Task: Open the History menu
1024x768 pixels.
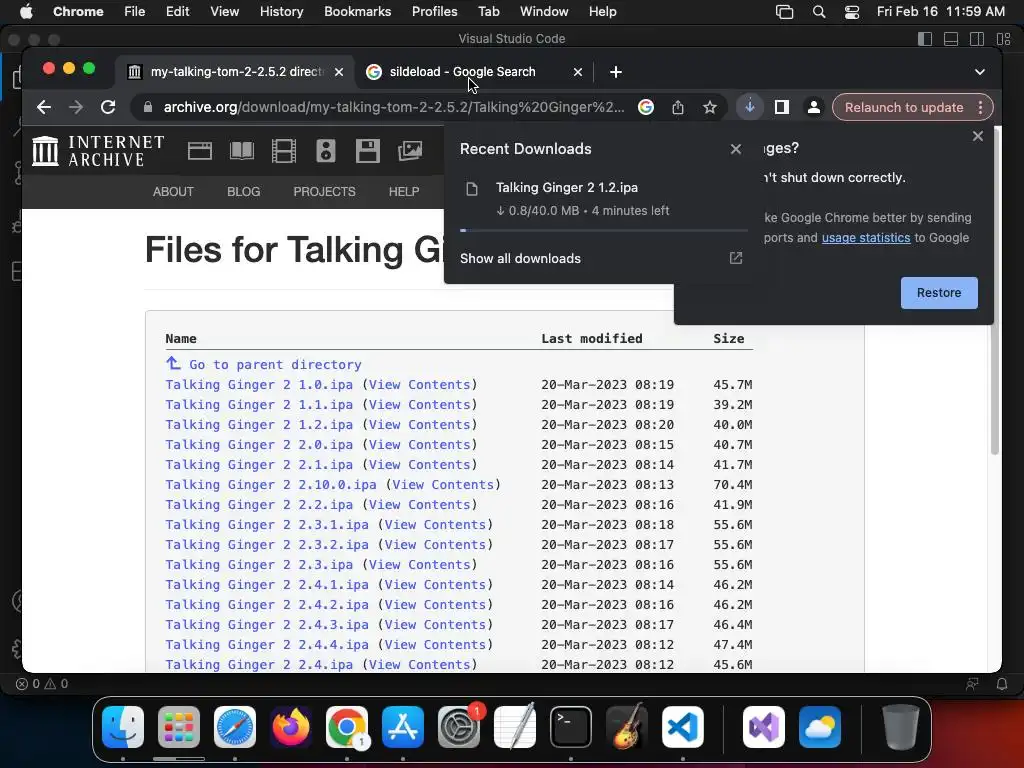Action: point(281,12)
